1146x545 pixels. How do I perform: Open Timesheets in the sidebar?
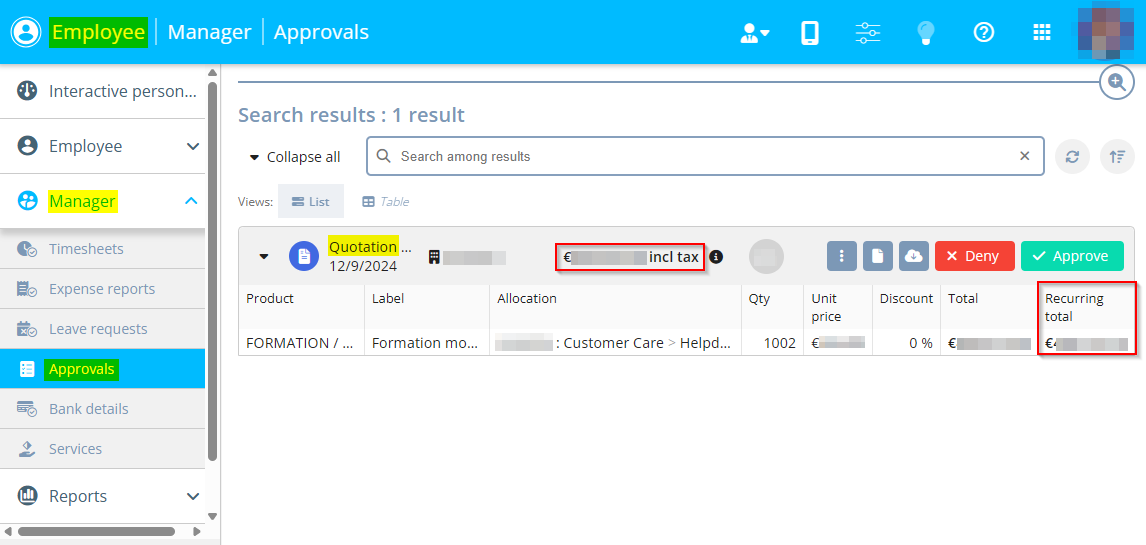coord(86,249)
